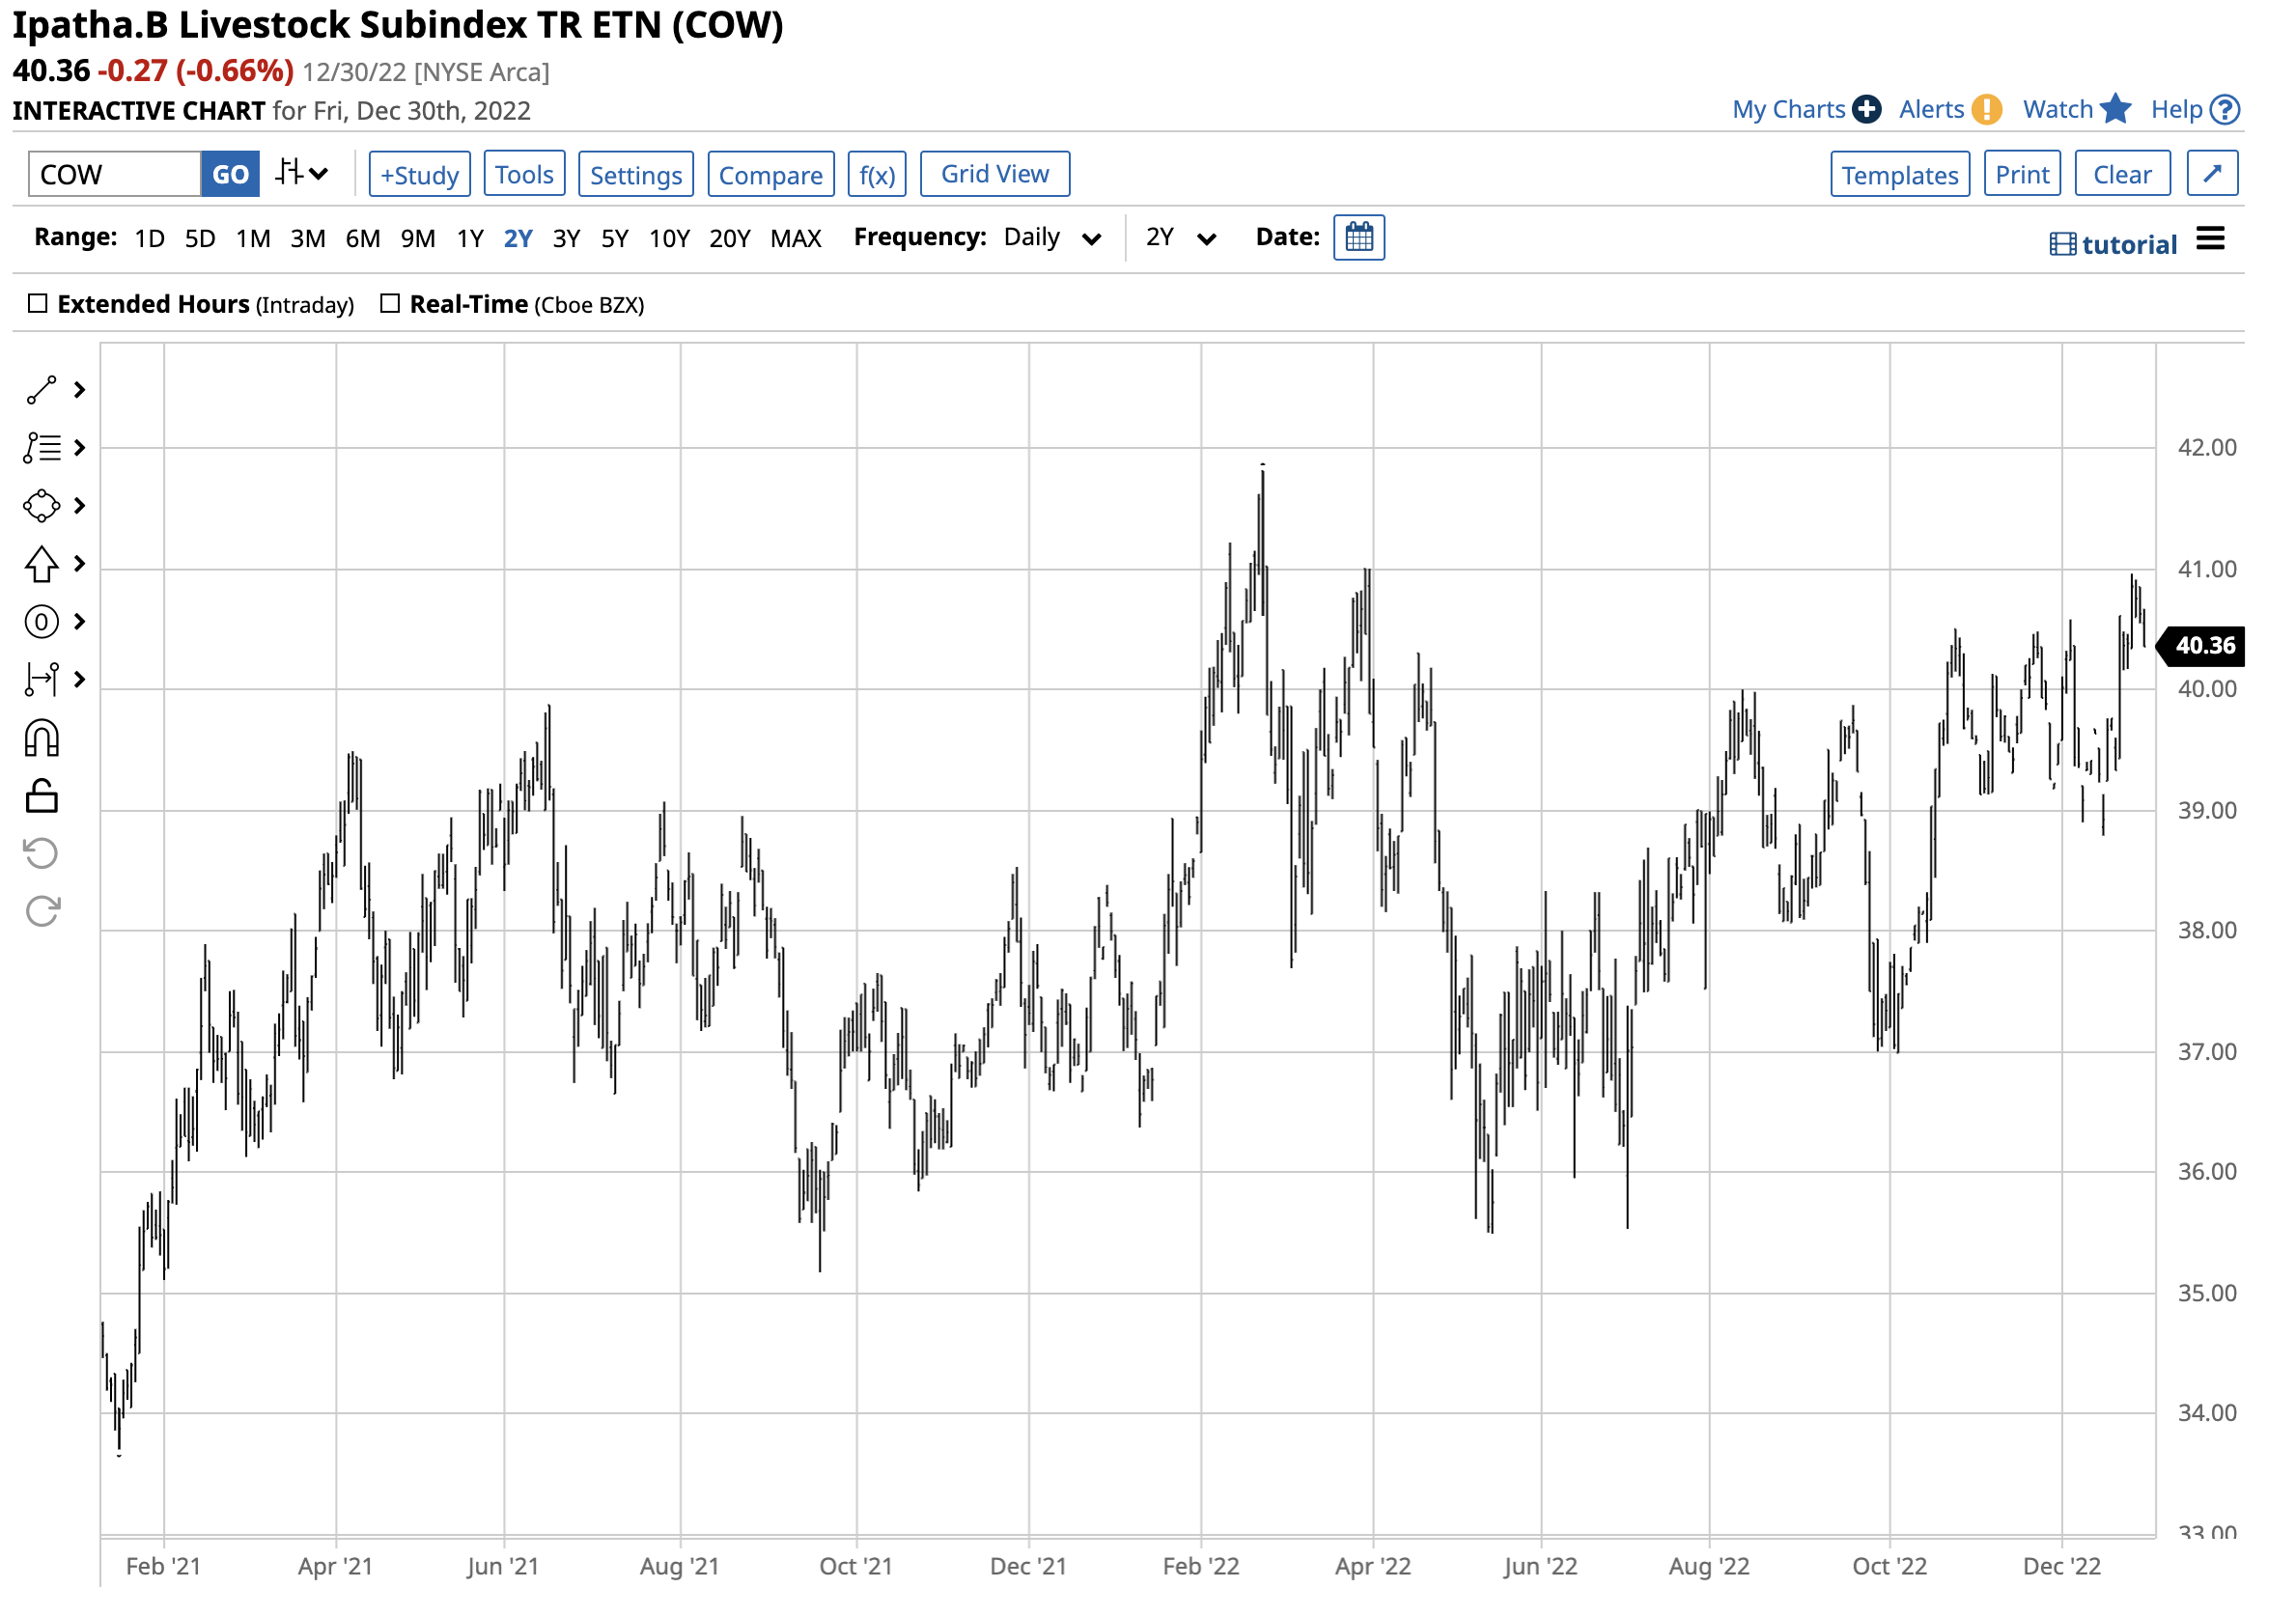Open the 2Y period dropdown
2296x1616 pixels.
point(1180,238)
